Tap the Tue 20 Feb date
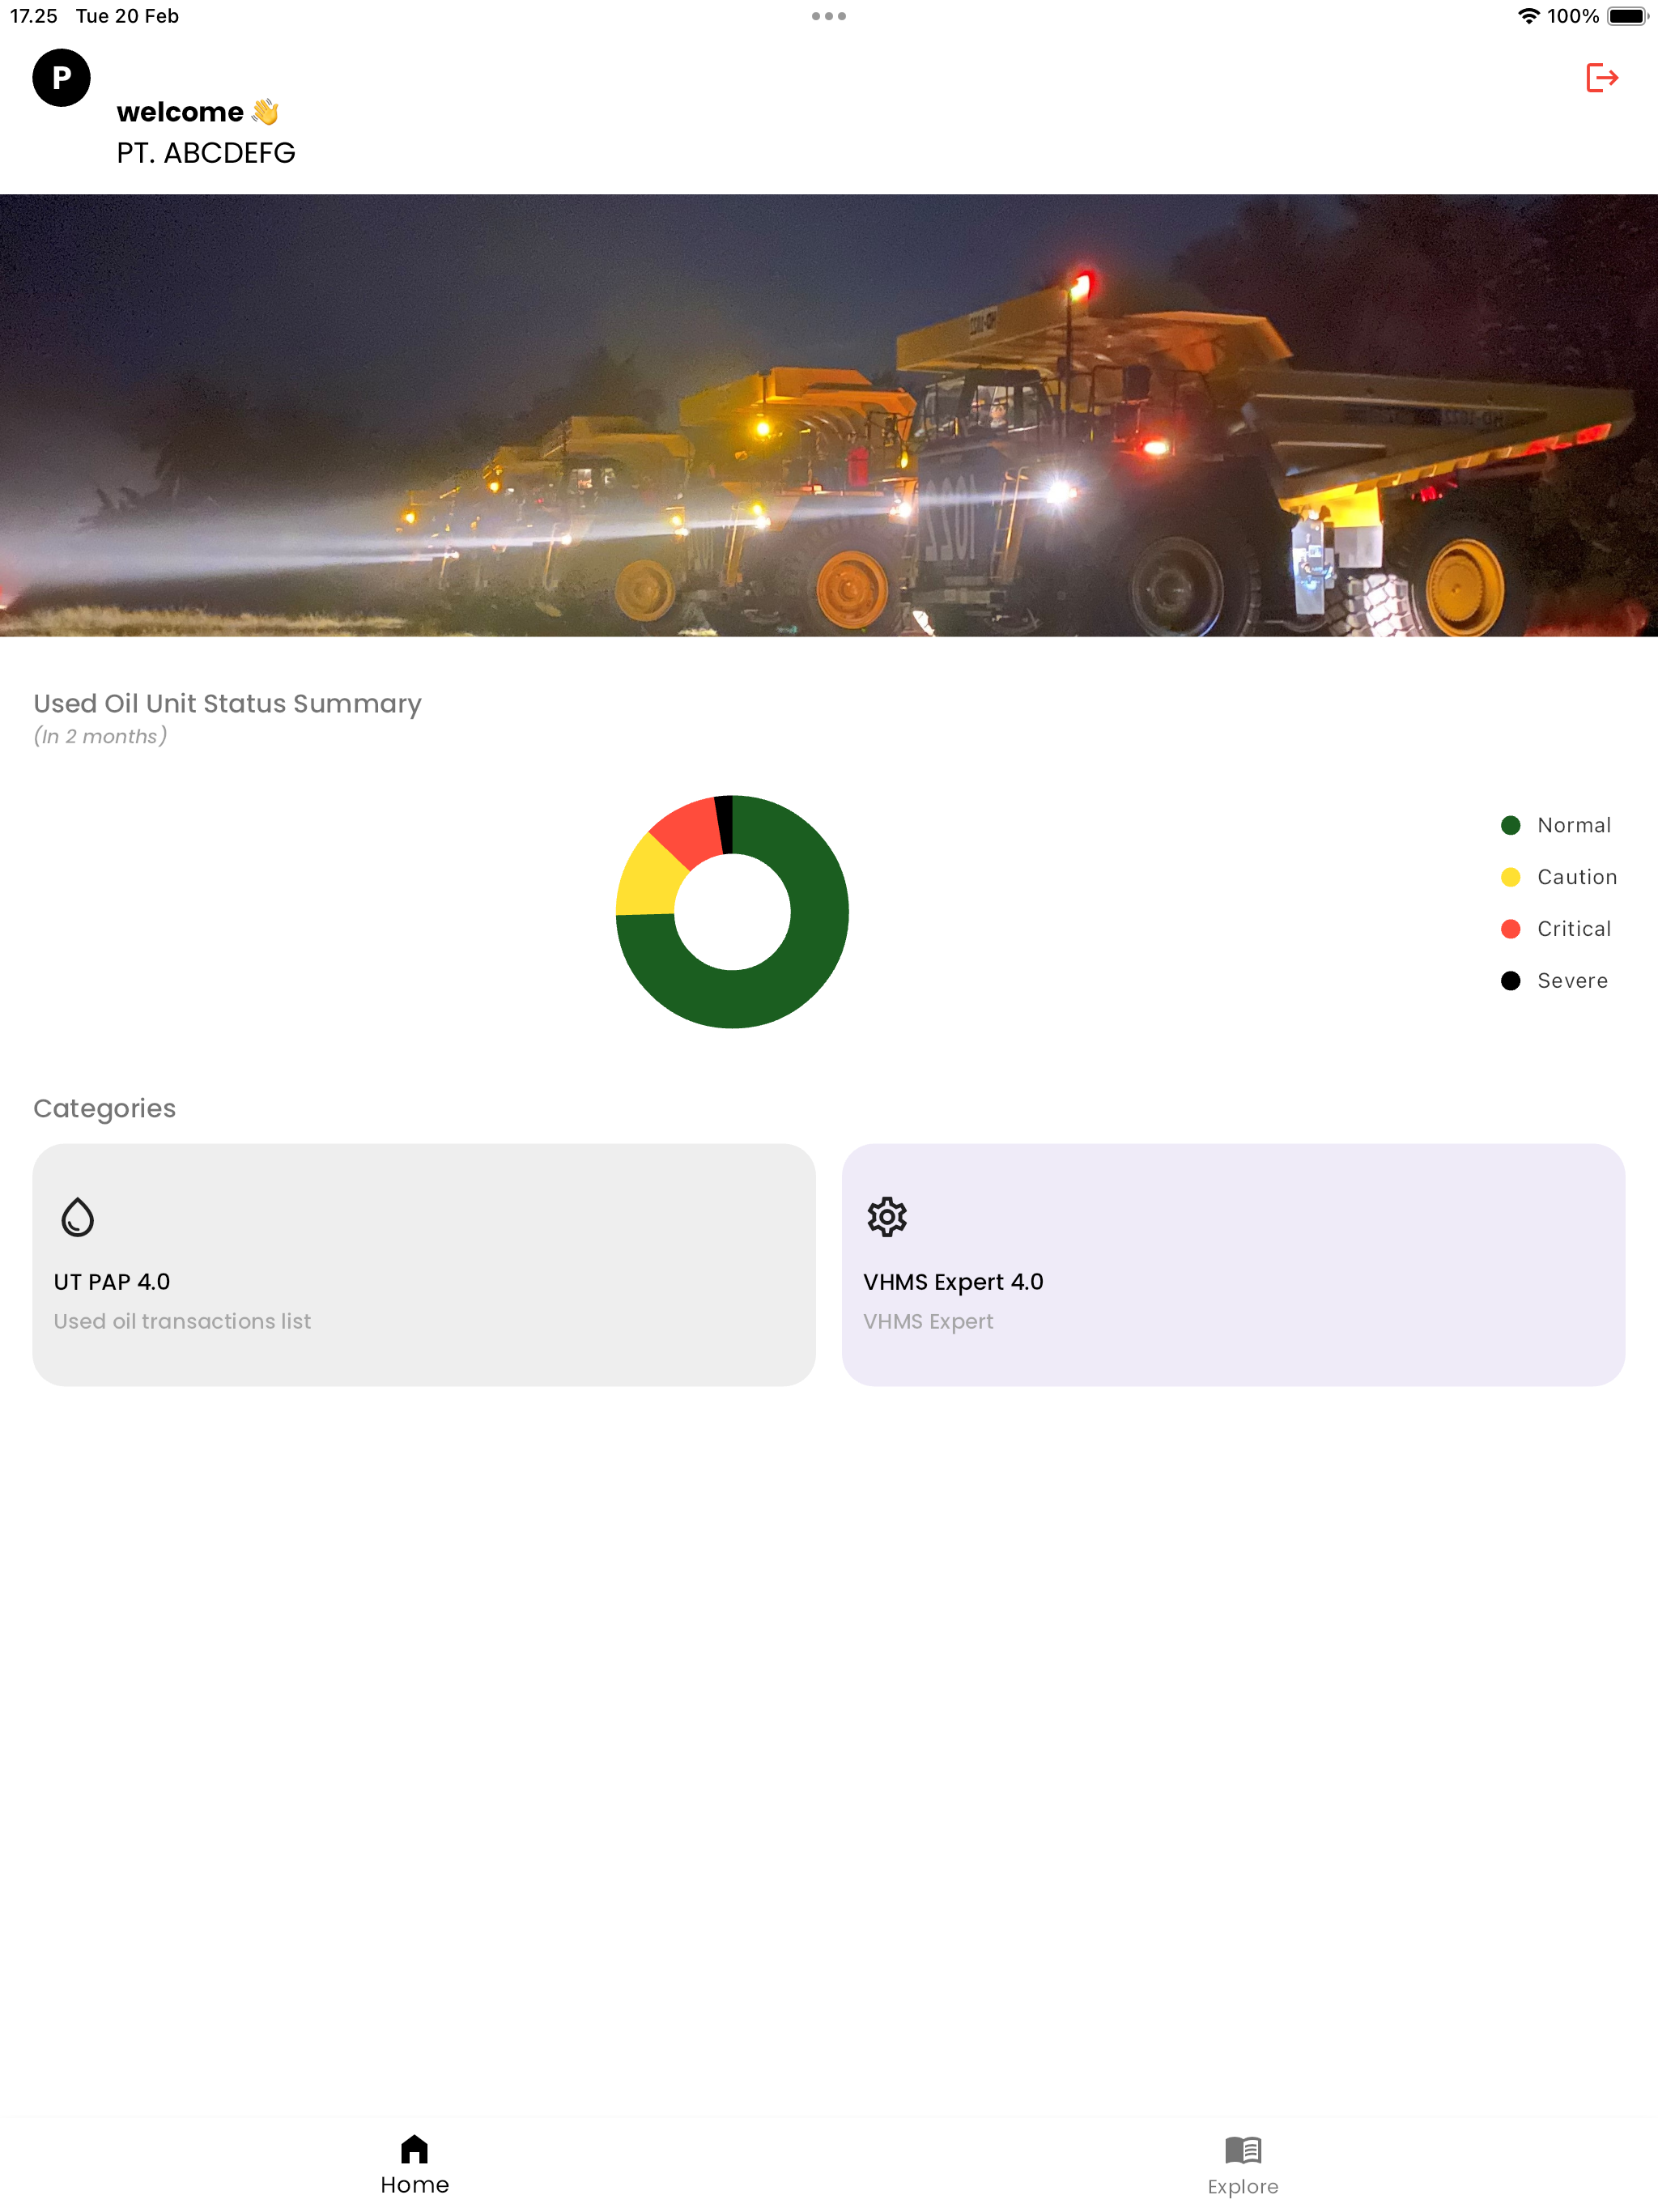Screen dimensions: 1658x2212 tap(127, 16)
